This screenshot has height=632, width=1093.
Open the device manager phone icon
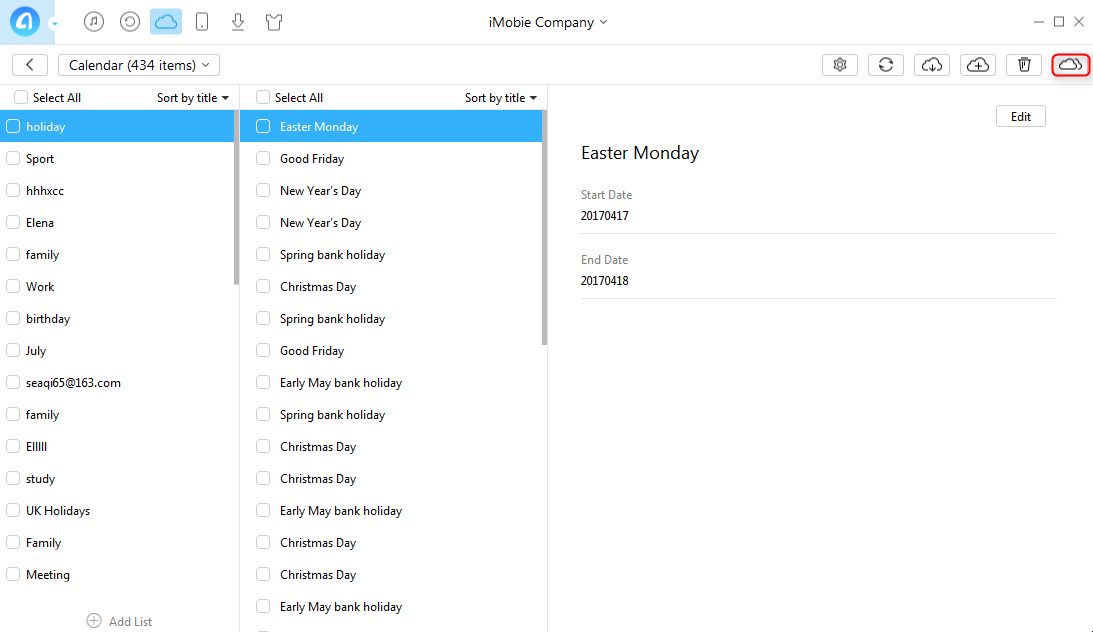(202, 22)
